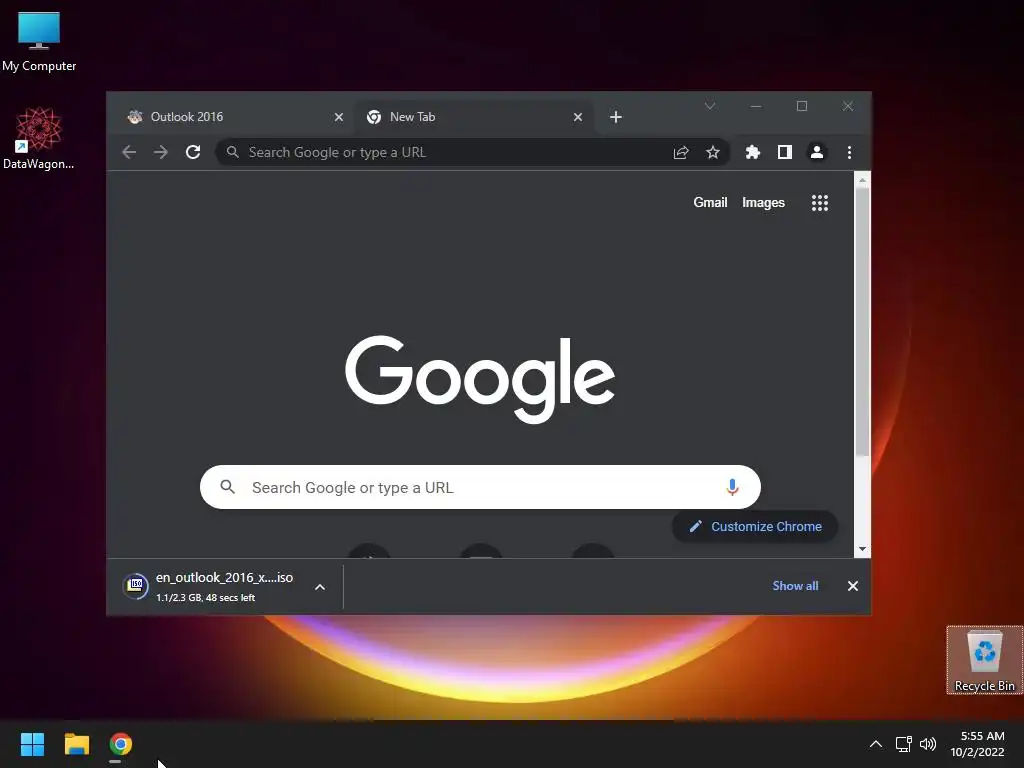Image resolution: width=1024 pixels, height=768 pixels.
Task: Click the Google logo
Action: pyautogui.click(x=480, y=379)
